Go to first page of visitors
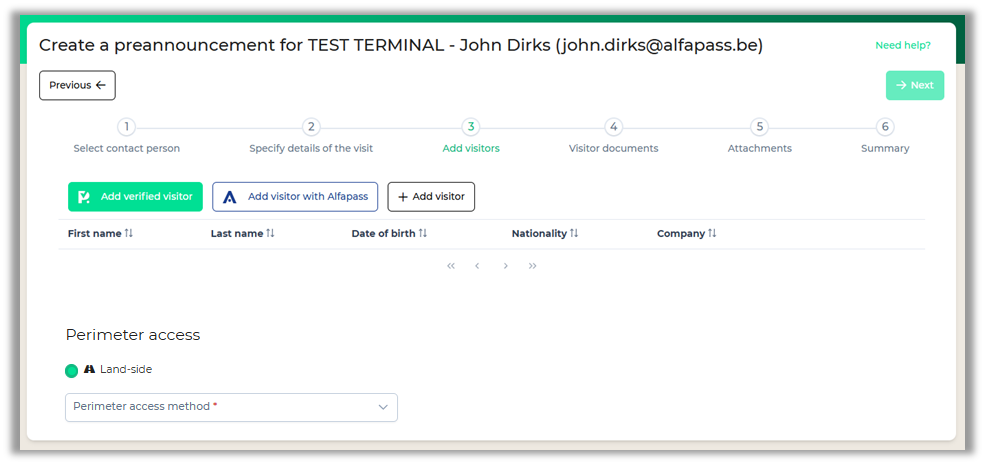Screen dimensions: 985x465 [451, 266]
